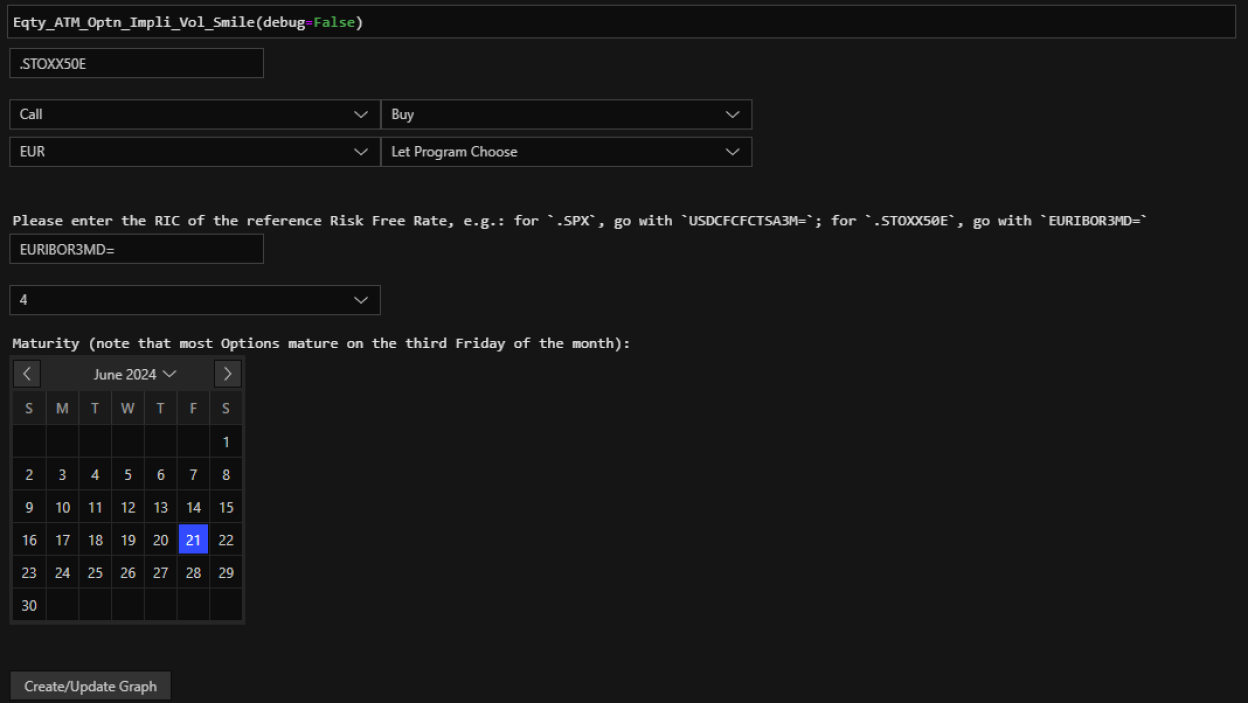Screen dimensions: 1248x703
Task: Open the Buy dropdown
Action: tap(566, 114)
